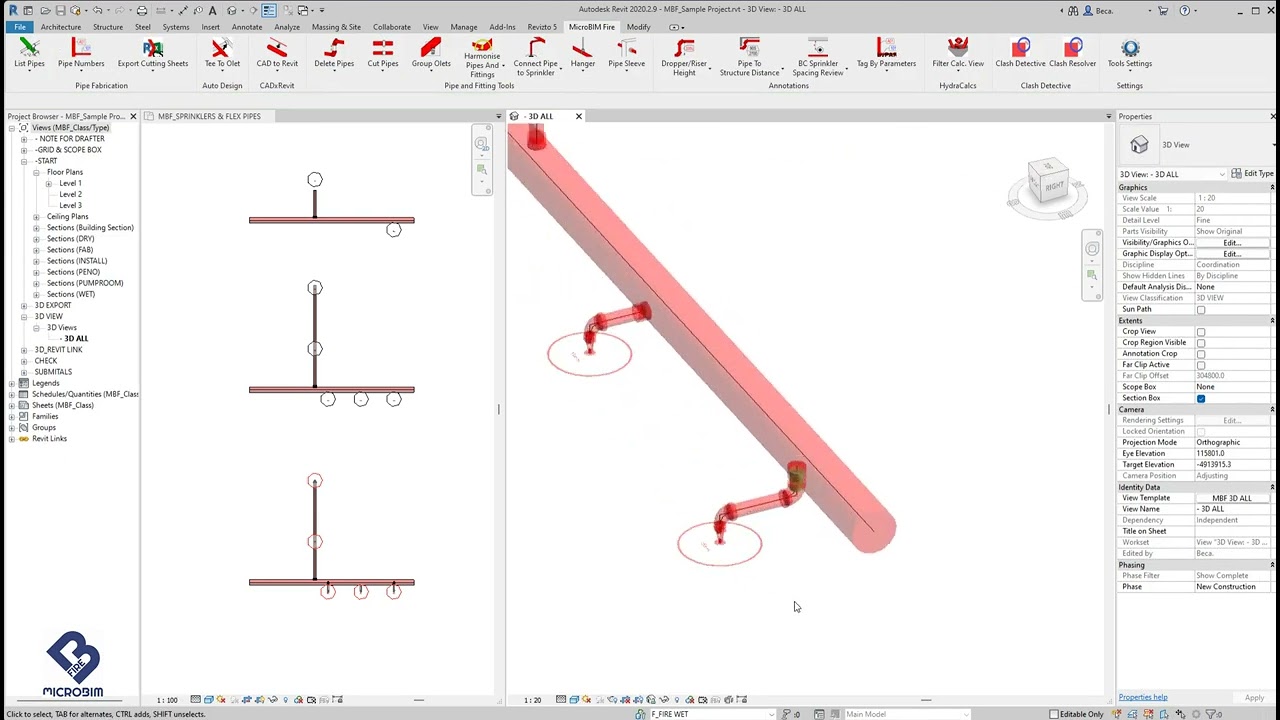The height and width of the screenshot is (720, 1280).
Task: Uncheck the Section Box property
Action: [1201, 398]
